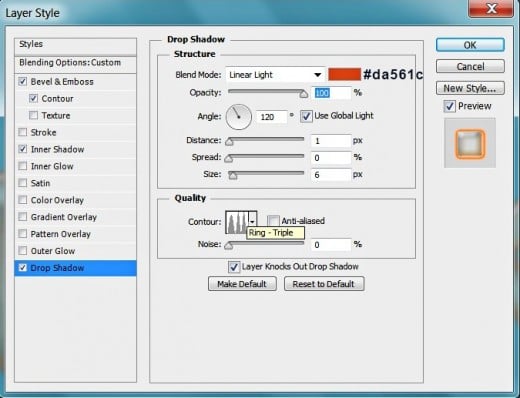Uncheck the Drop Shadow checkbox
Screen dimensions: 520x398
point(23,268)
